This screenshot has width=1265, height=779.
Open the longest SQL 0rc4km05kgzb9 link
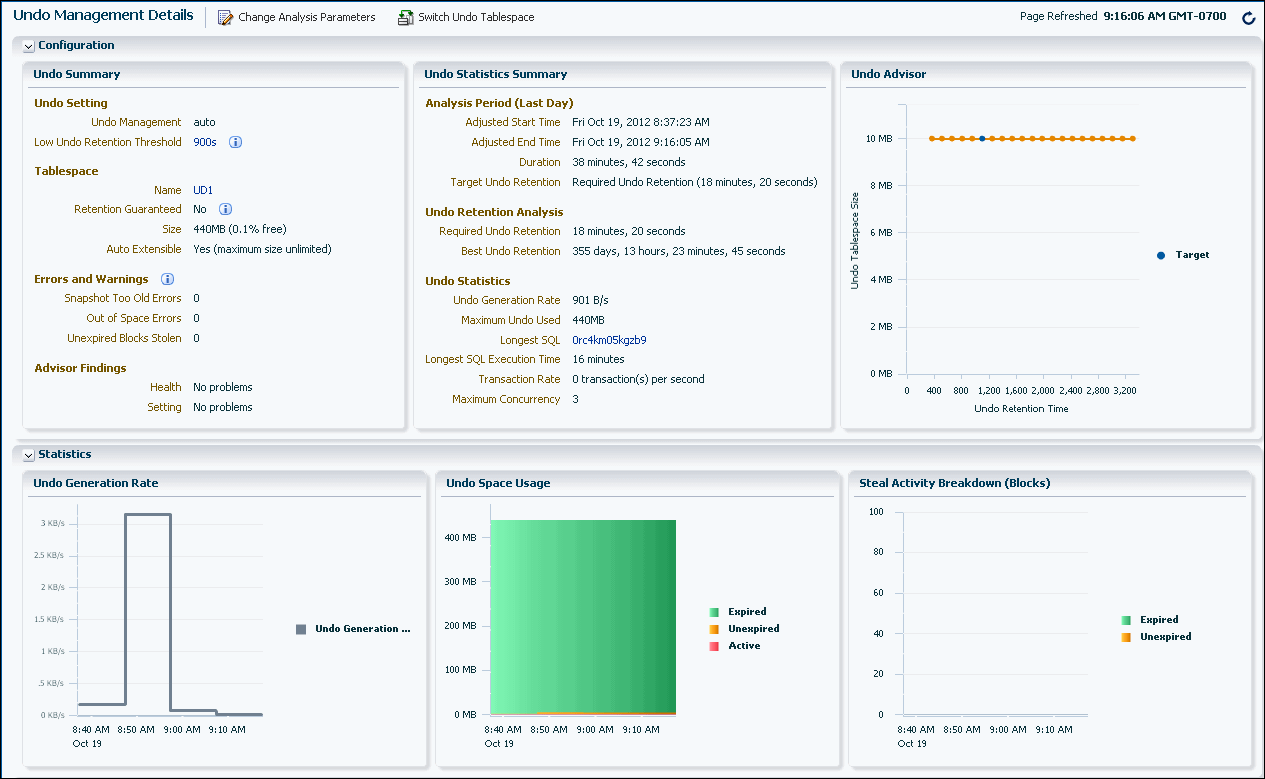pyautogui.click(x=609, y=340)
